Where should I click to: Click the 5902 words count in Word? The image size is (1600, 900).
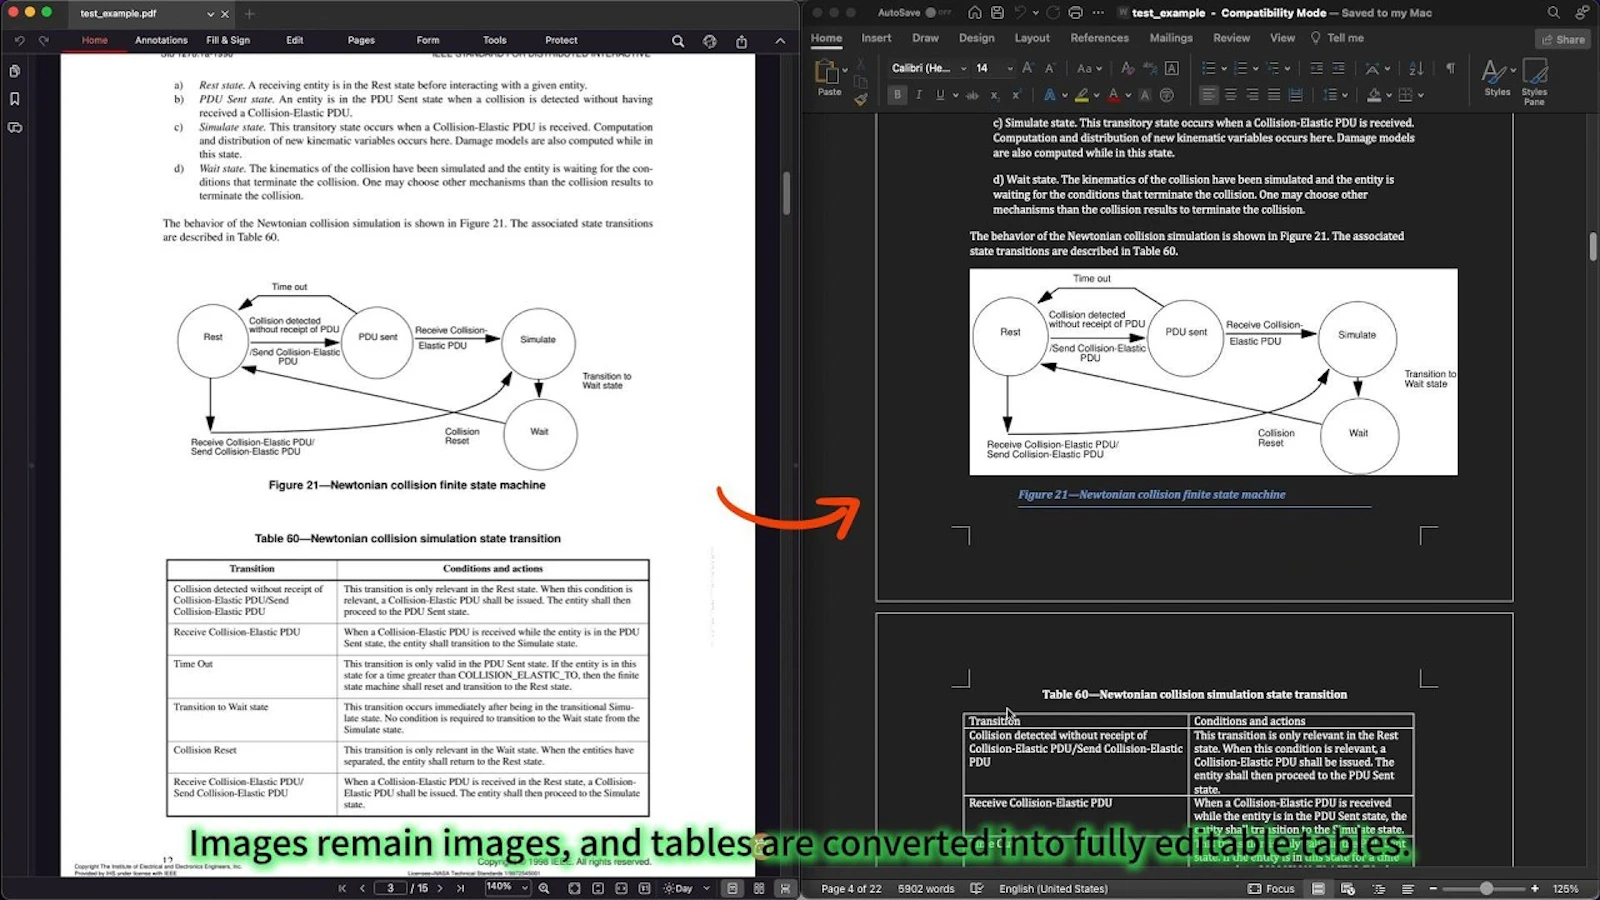pyautogui.click(x=926, y=888)
